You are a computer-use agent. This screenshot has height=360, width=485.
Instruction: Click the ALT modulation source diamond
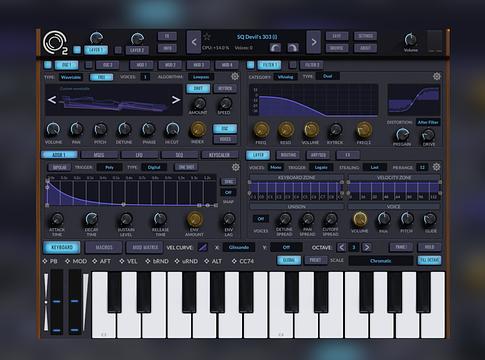[207, 261]
